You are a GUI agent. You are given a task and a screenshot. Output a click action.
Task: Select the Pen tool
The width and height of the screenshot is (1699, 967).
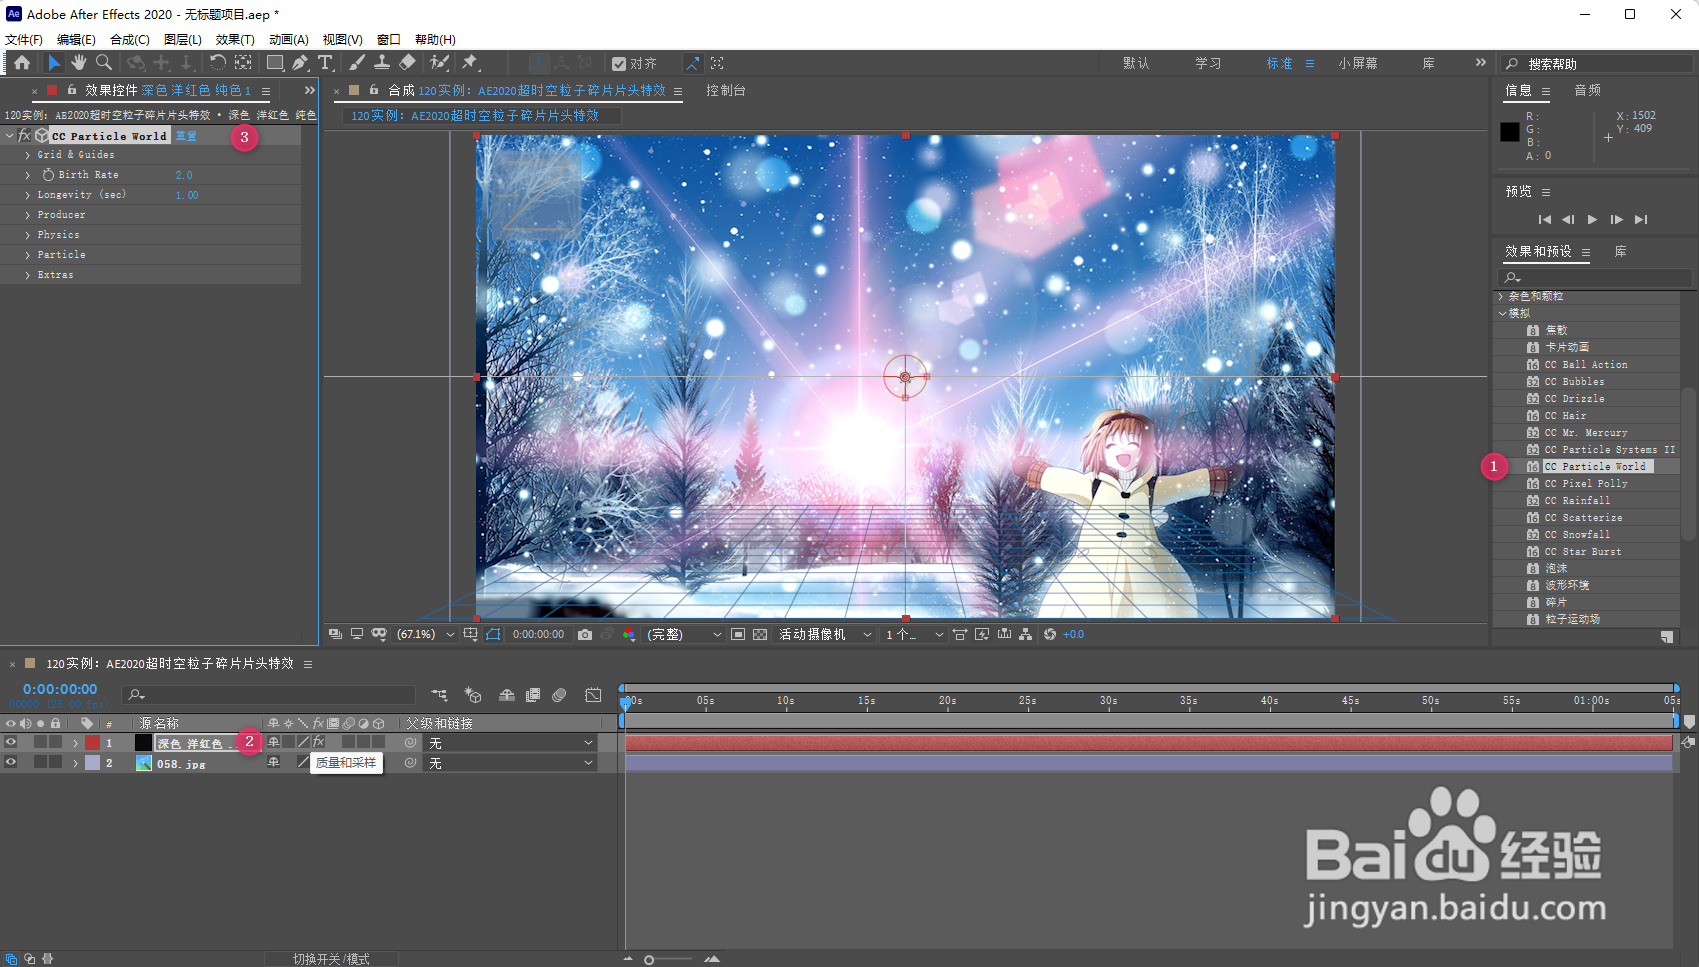(x=300, y=63)
